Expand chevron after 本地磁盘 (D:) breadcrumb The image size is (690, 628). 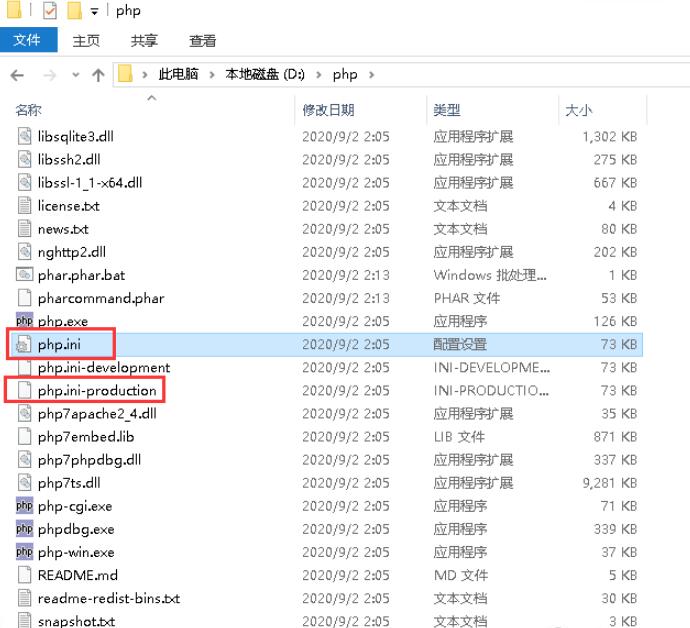pos(319,75)
